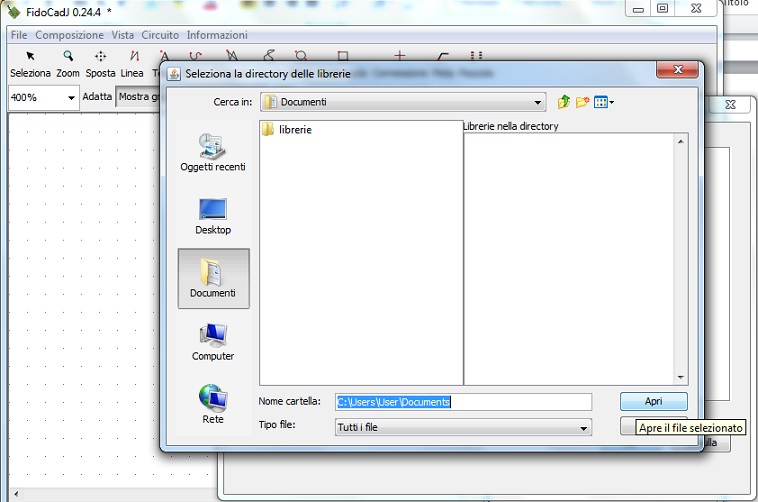Open the Tipo file dropdown
The image size is (758, 502).
584,428
